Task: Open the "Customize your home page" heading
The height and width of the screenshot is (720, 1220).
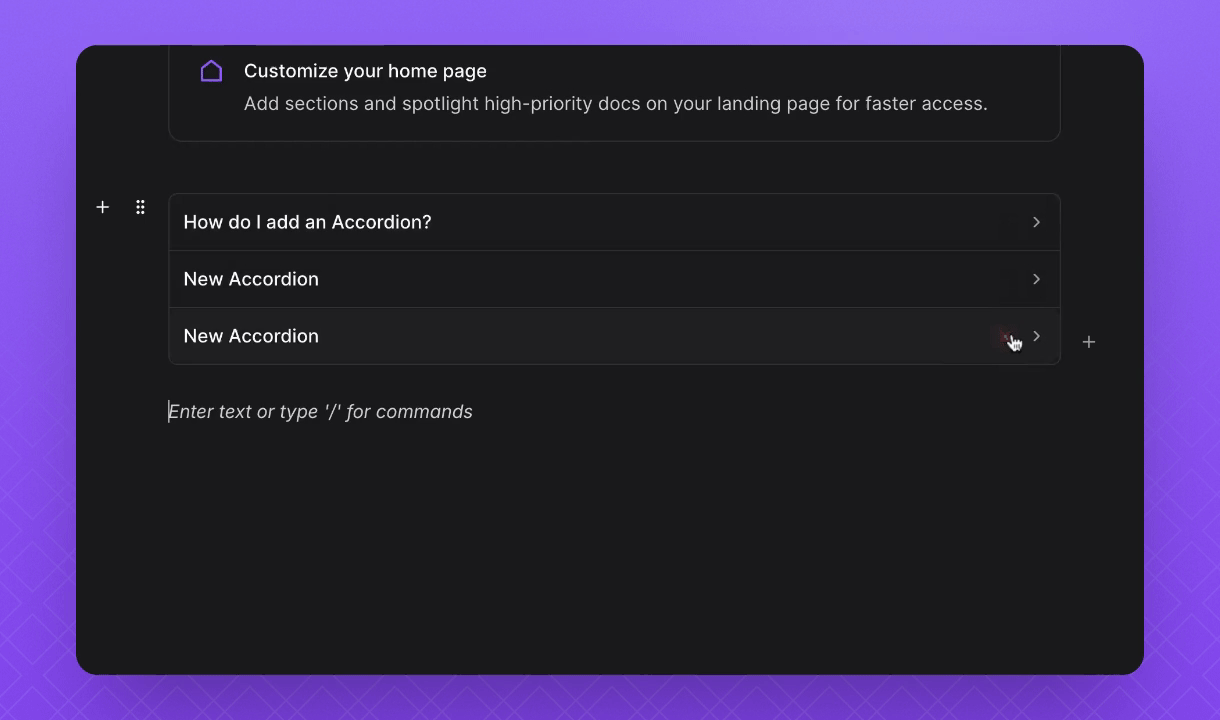Action: pos(365,71)
